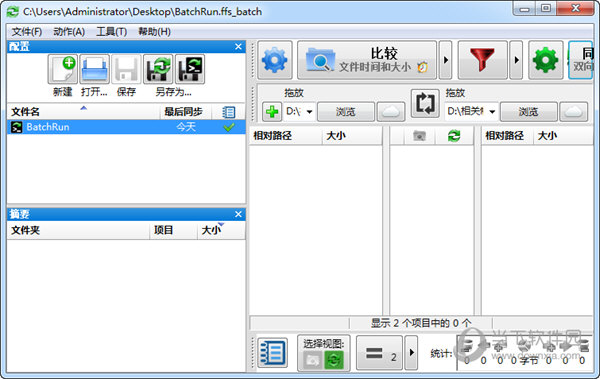Expand view filter options arrow at bottom
Screen dimensions: 600x379
point(411,353)
